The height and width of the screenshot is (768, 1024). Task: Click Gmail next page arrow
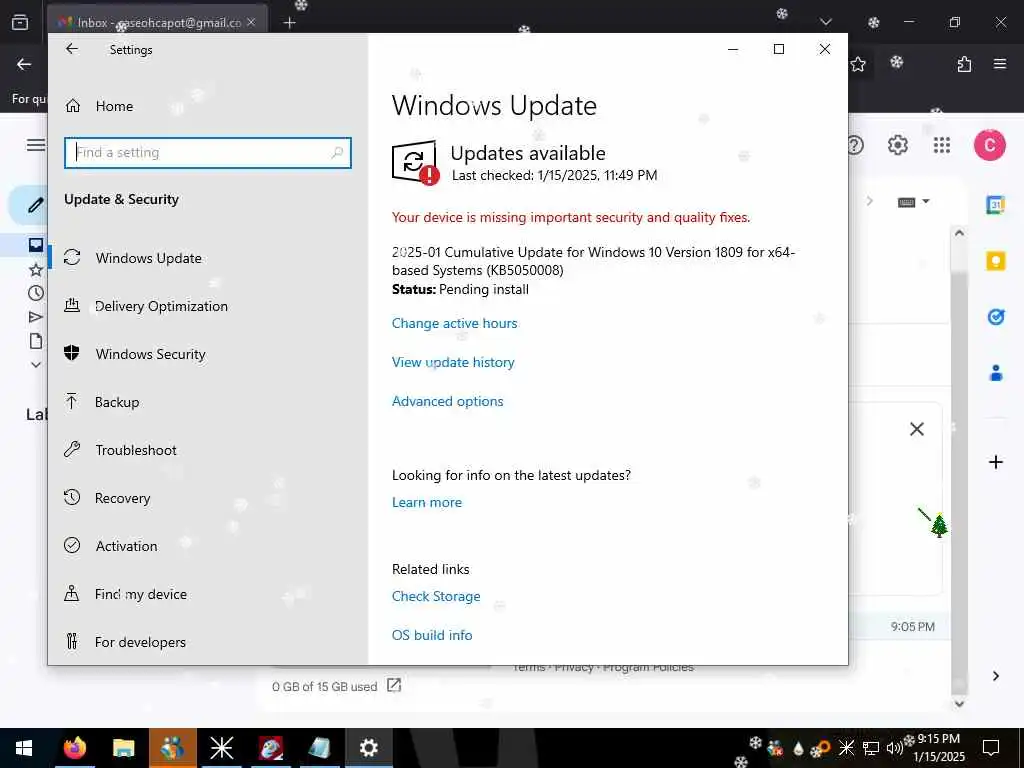point(870,201)
